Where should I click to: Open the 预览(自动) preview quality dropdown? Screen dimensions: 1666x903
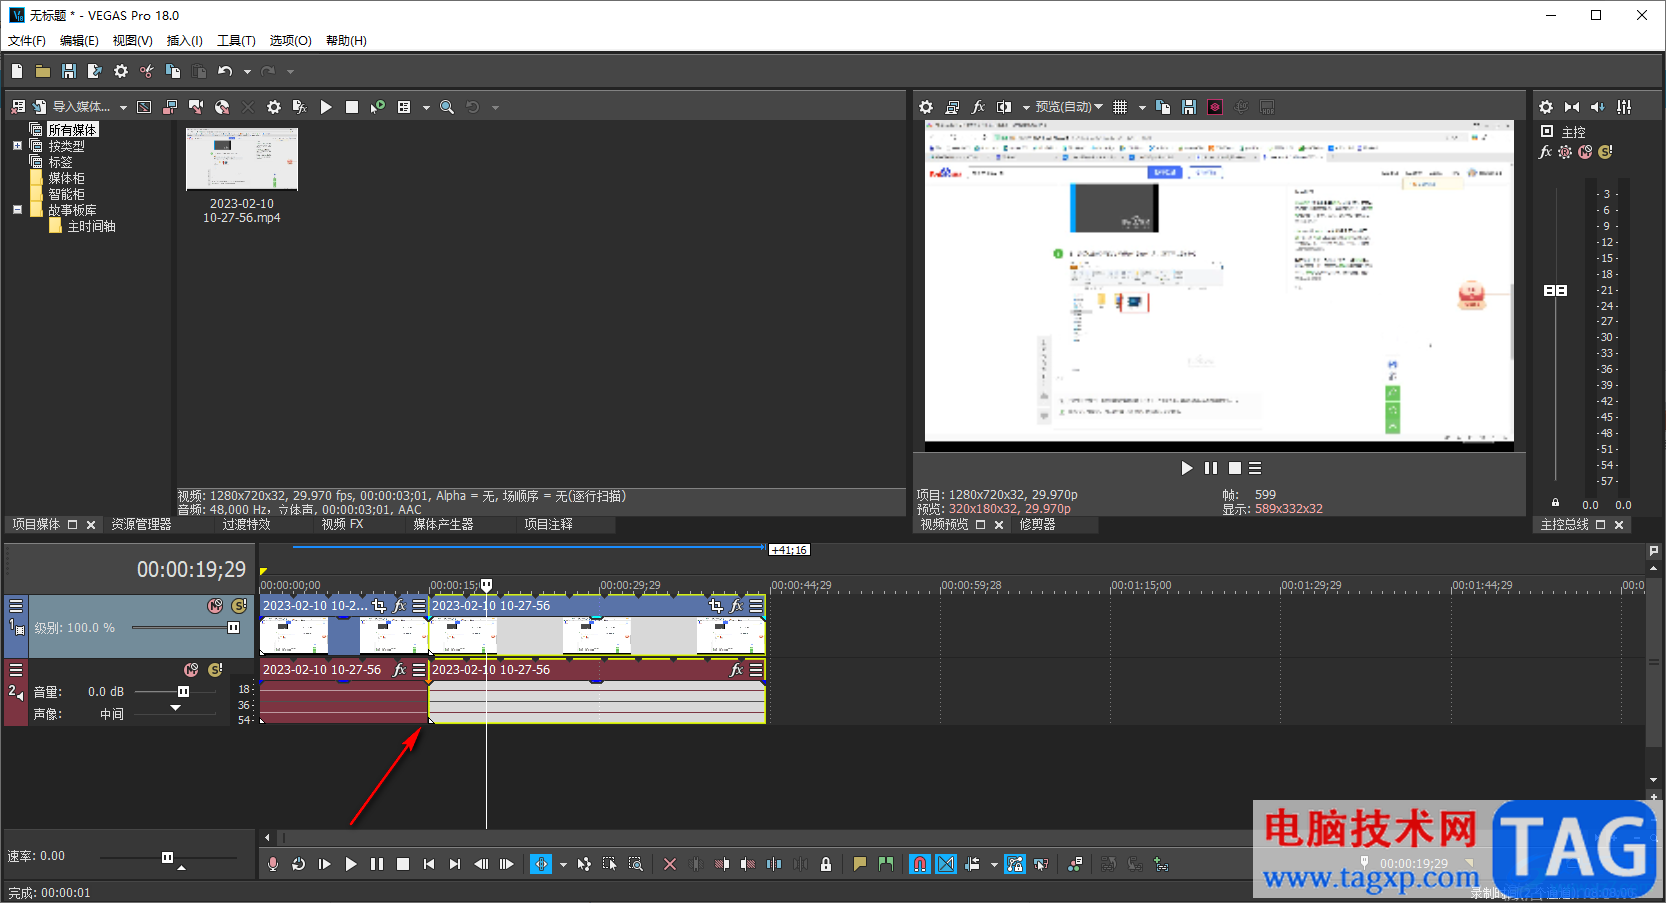1068,107
